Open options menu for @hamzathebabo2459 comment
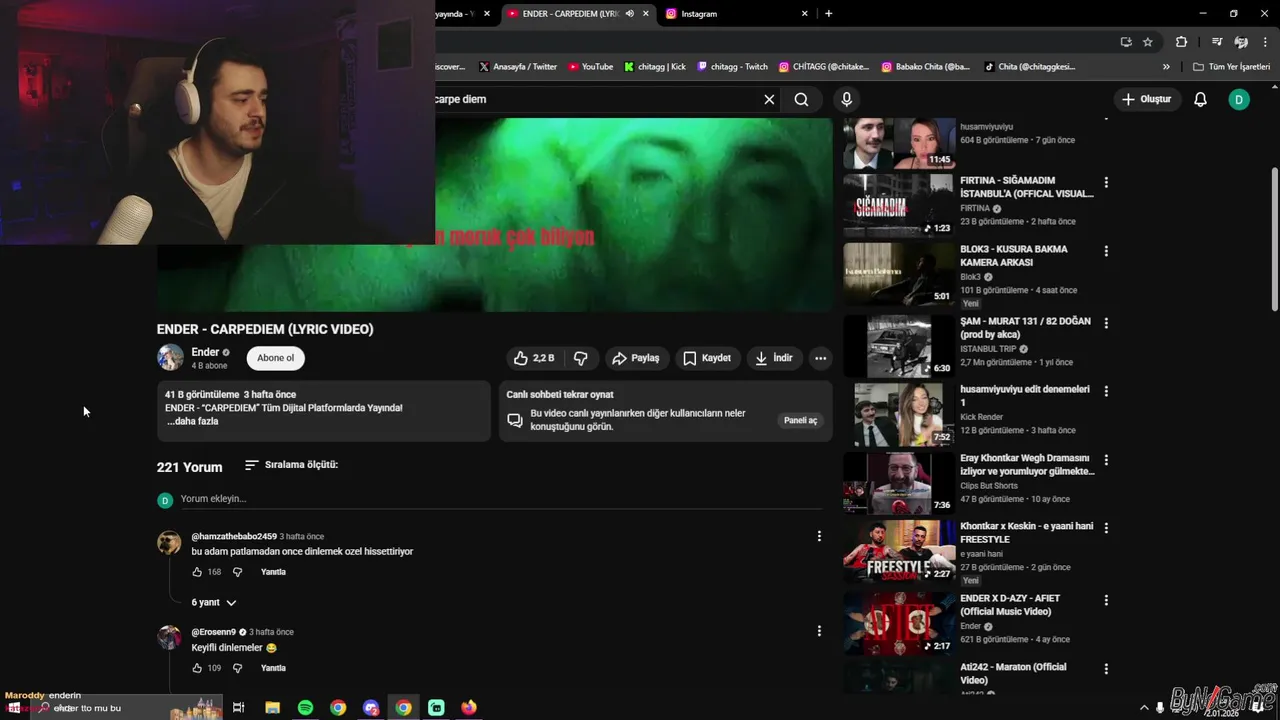 819,536
